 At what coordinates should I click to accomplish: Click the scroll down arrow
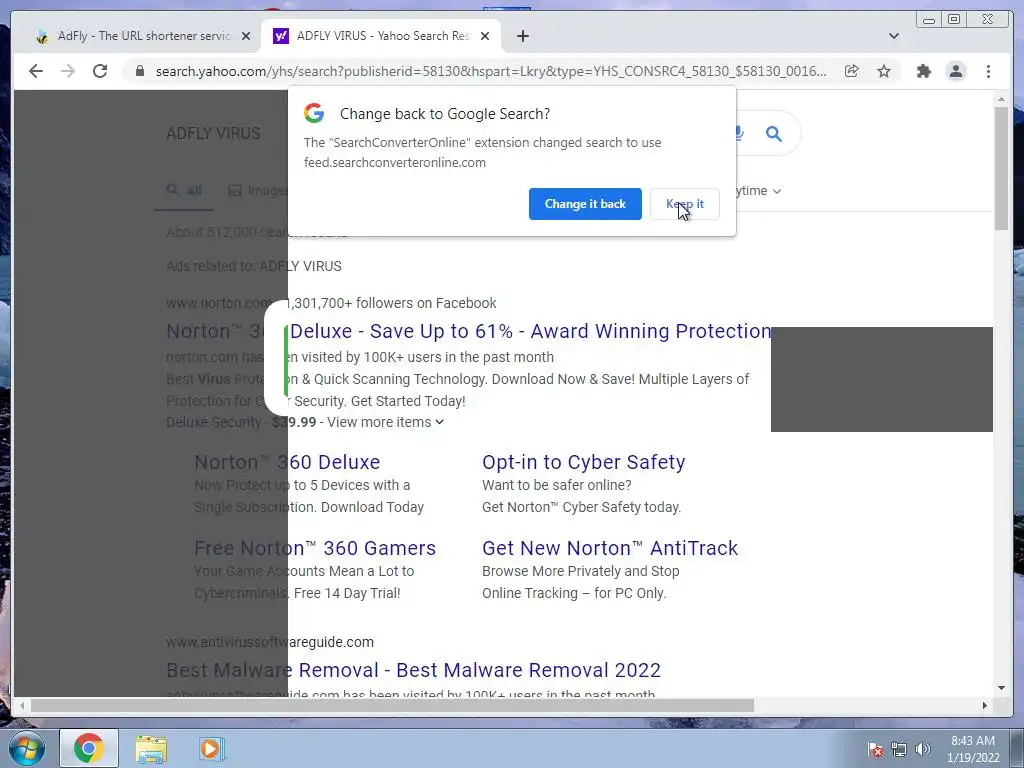[1001, 688]
